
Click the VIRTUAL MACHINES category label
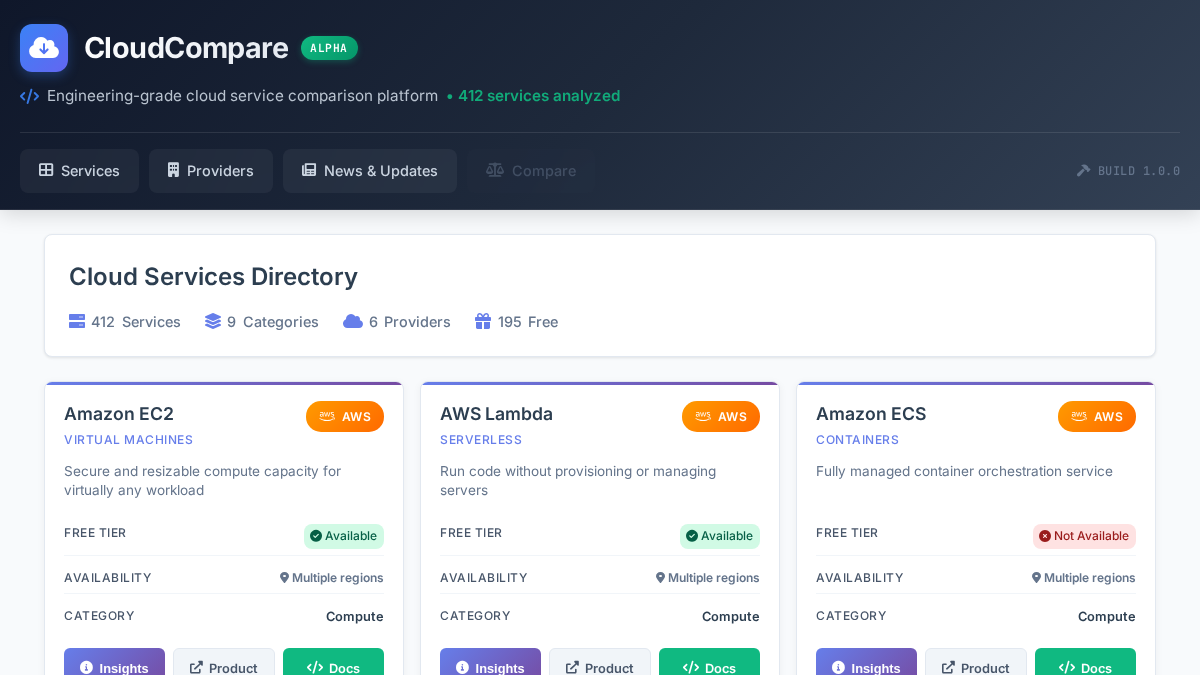(x=129, y=440)
